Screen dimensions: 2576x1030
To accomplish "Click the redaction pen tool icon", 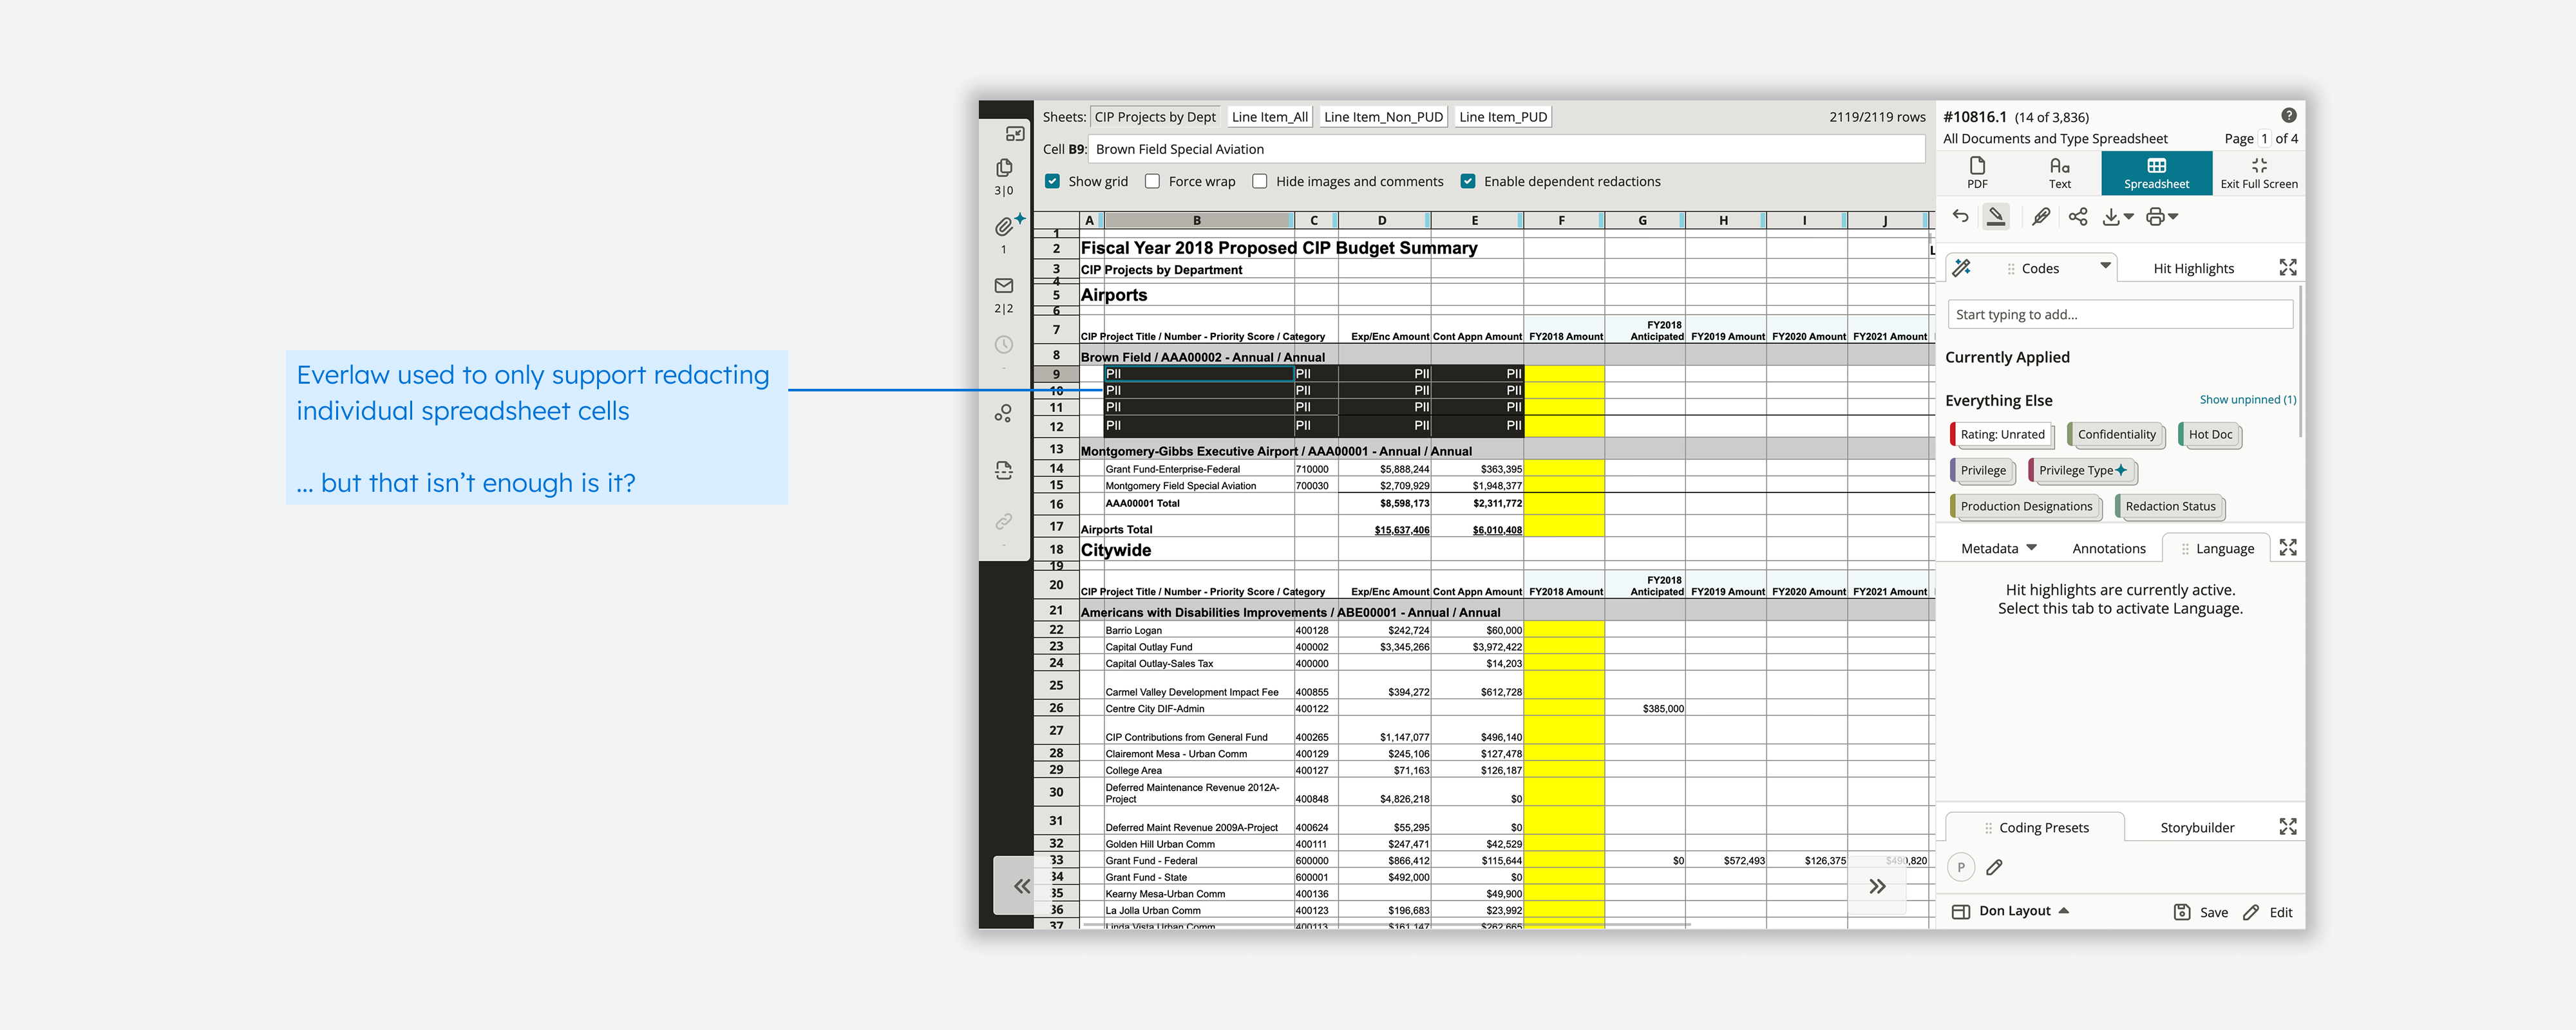I will pyautogui.click(x=1995, y=216).
